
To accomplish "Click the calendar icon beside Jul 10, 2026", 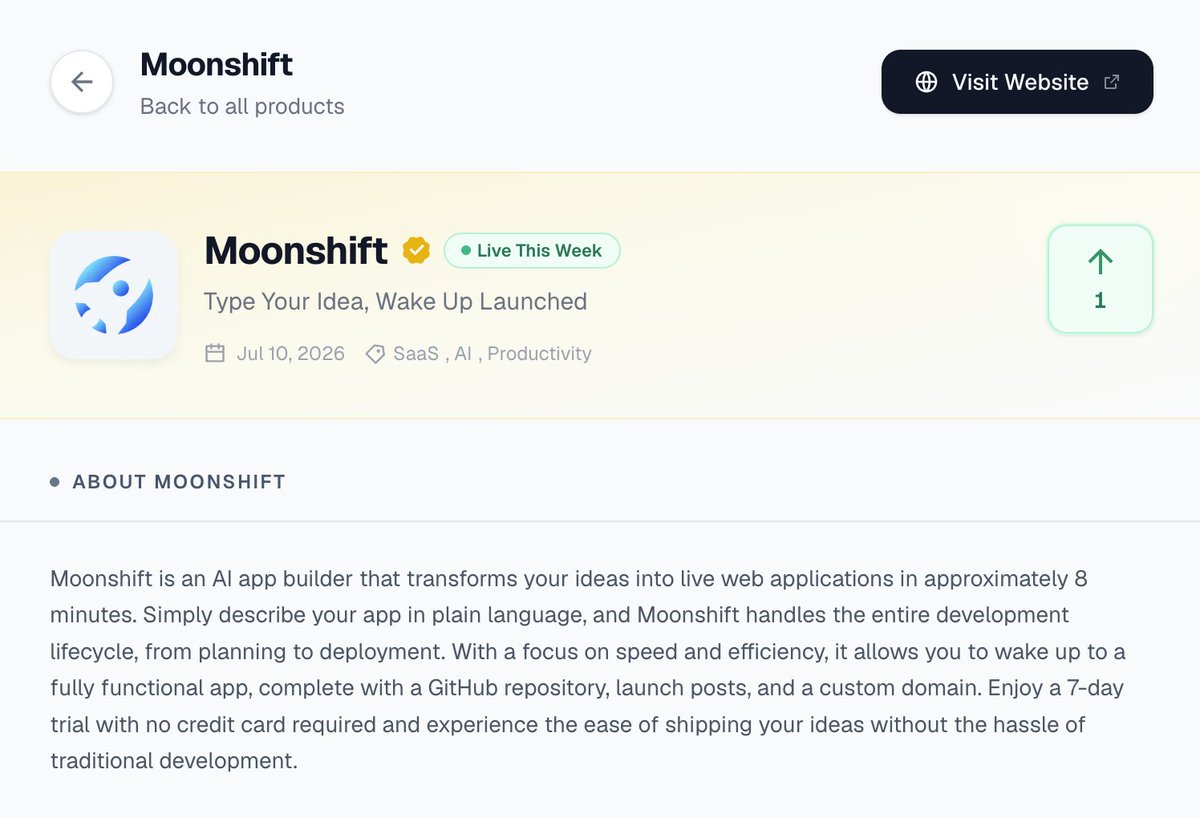I will 215,353.
